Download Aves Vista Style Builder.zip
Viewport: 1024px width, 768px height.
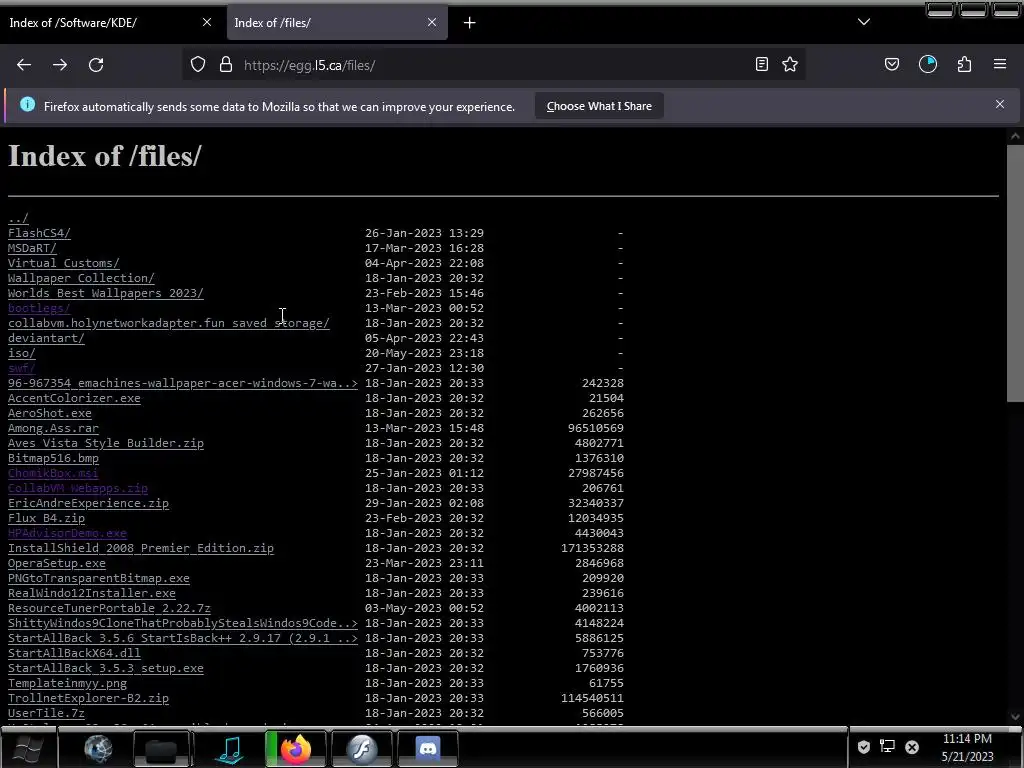click(x=106, y=443)
